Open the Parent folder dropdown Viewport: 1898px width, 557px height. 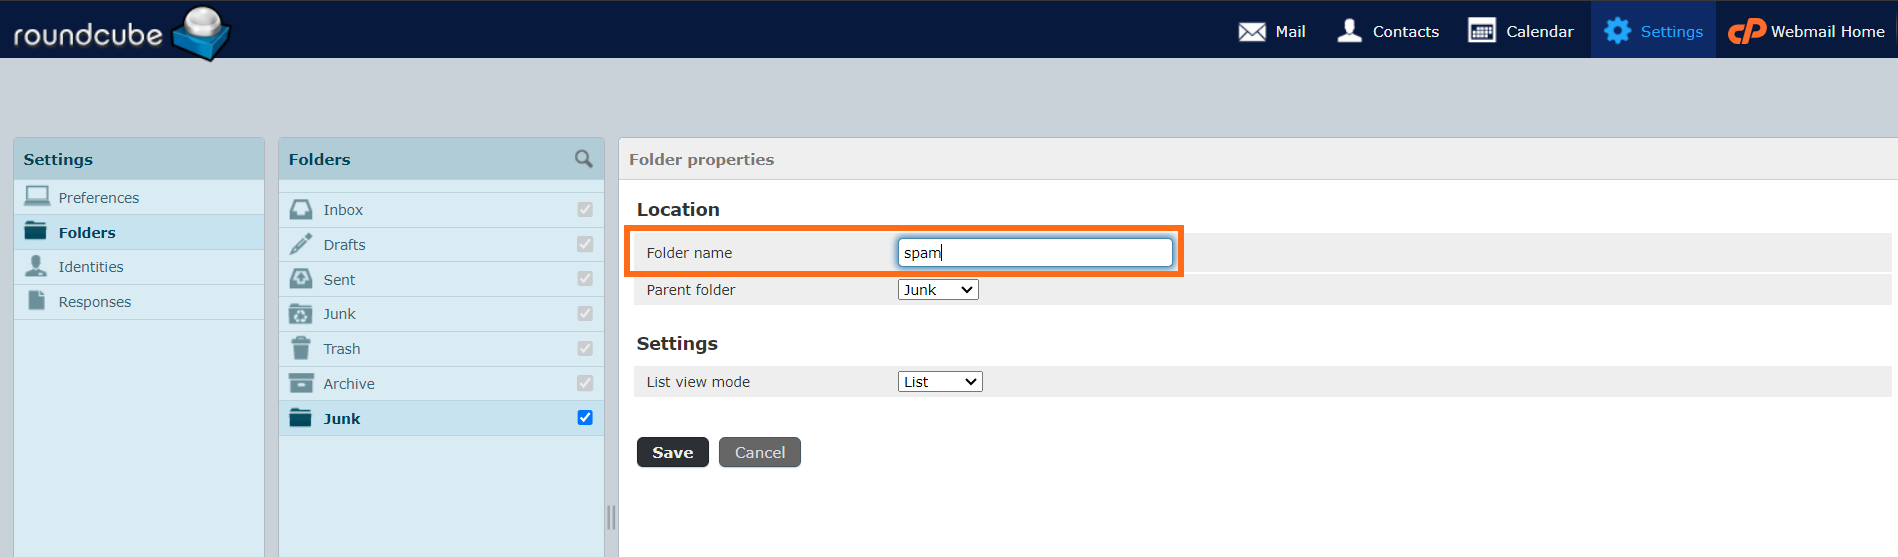pos(938,290)
